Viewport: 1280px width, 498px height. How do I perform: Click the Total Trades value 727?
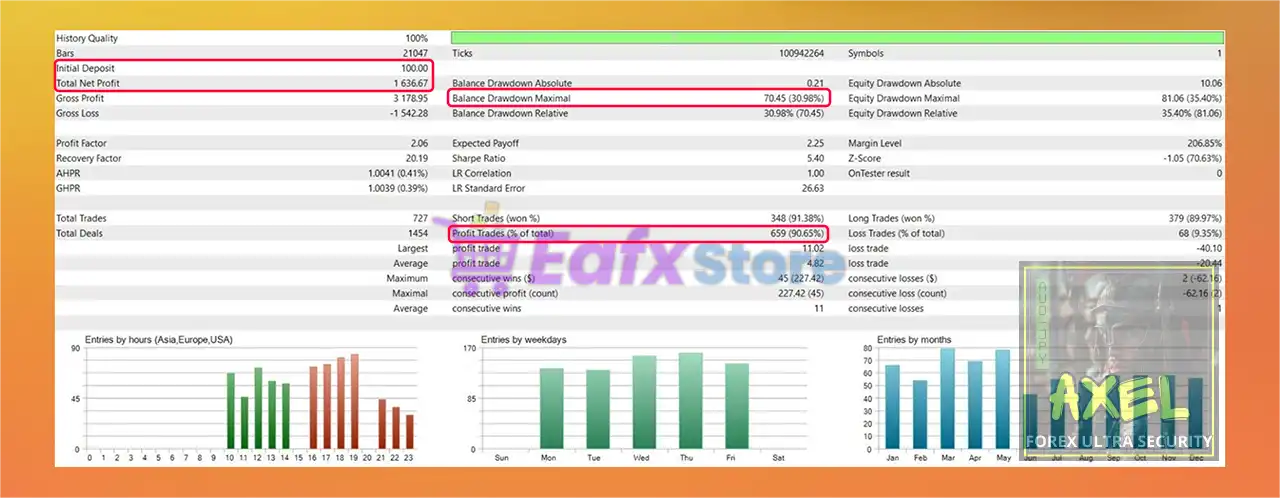(420, 218)
